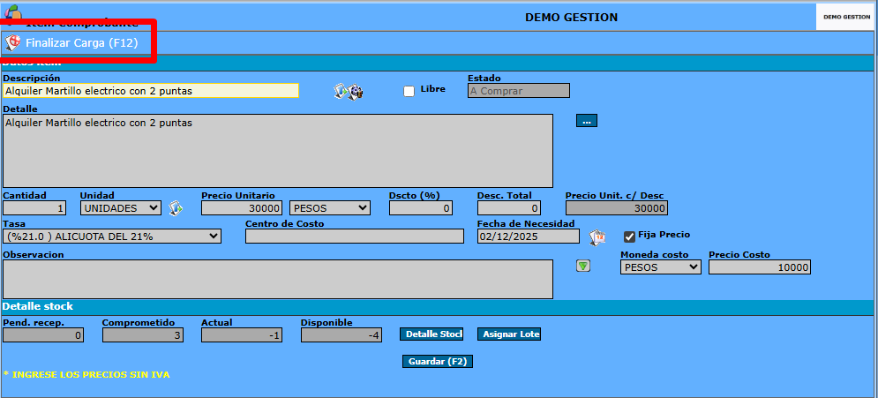Click the 'Detalle stock' section header
The height and width of the screenshot is (398, 878).
(x=38, y=307)
